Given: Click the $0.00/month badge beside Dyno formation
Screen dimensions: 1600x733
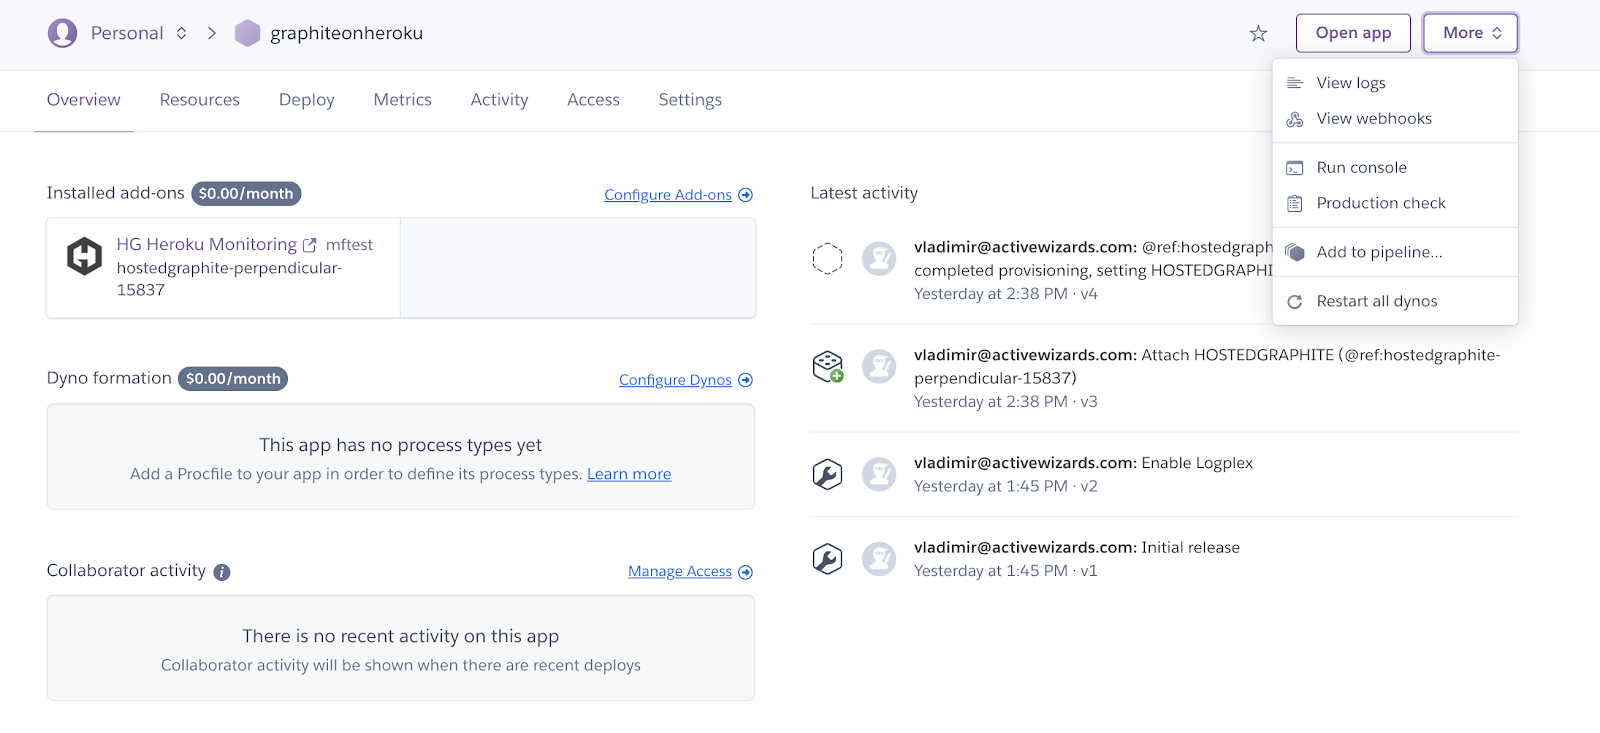Looking at the screenshot, I should pos(233,379).
